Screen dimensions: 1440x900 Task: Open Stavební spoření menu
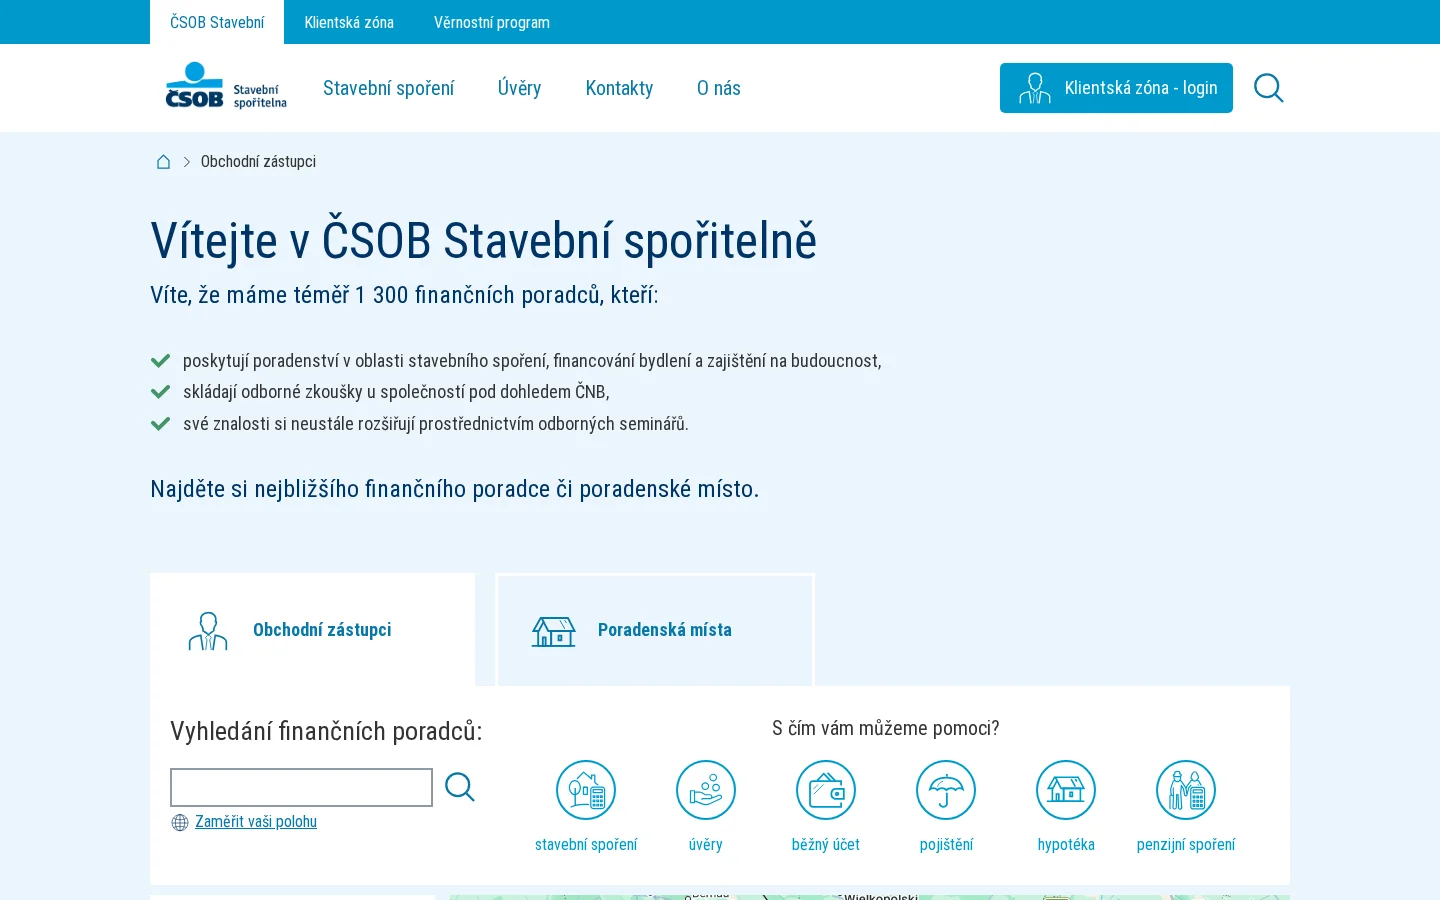coord(388,88)
